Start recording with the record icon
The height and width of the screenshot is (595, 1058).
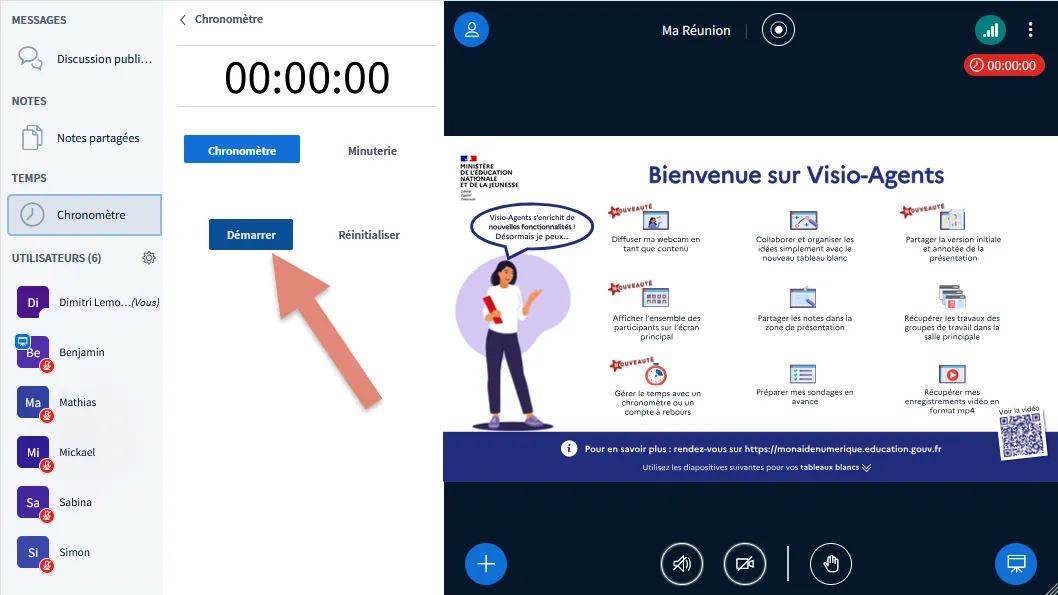[778, 30]
